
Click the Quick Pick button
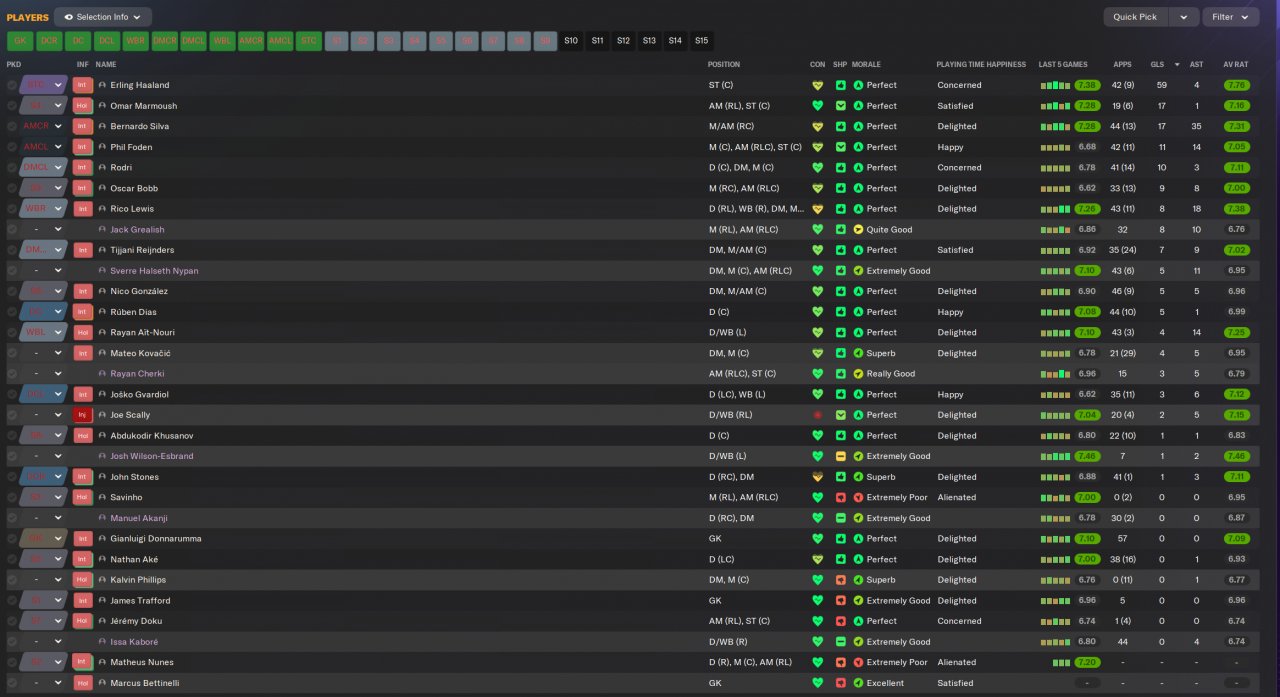(1135, 17)
